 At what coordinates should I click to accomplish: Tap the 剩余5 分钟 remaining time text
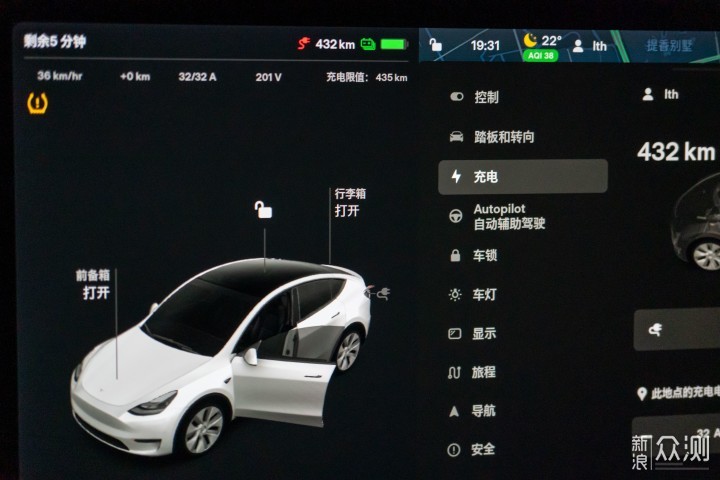(55, 41)
